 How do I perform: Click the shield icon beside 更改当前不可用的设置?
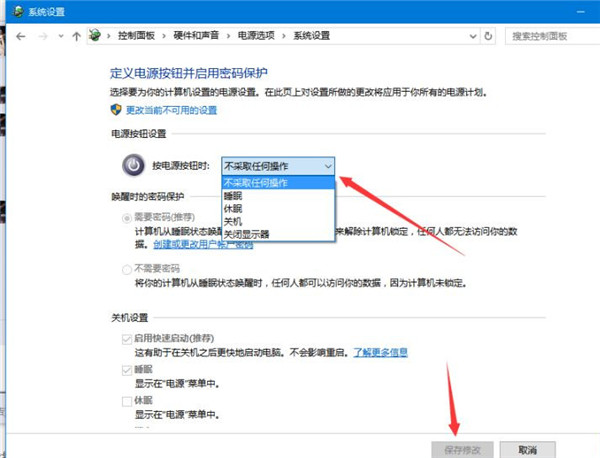(x=116, y=108)
